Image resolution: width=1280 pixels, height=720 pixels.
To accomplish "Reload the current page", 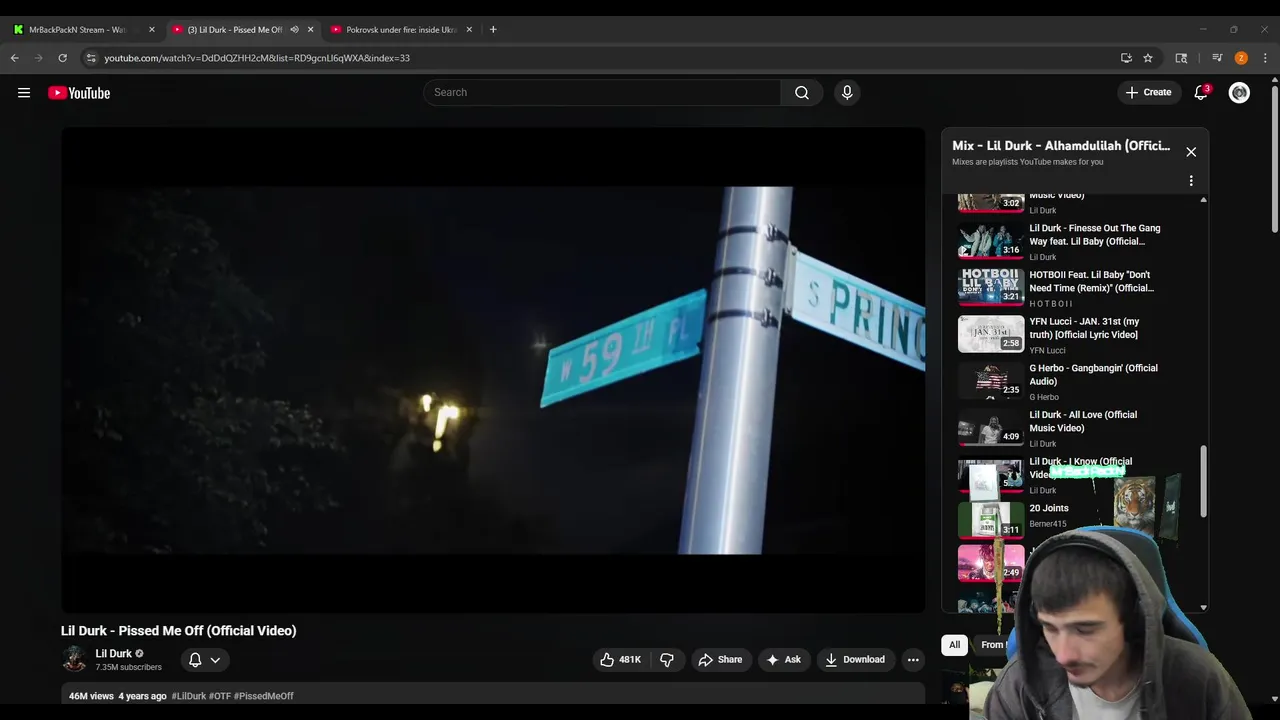I will (63, 58).
